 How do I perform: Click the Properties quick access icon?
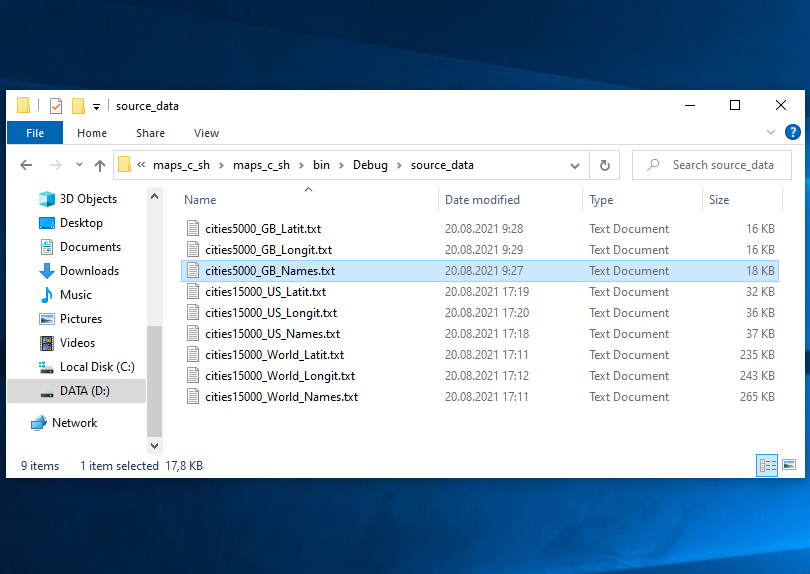(56, 106)
